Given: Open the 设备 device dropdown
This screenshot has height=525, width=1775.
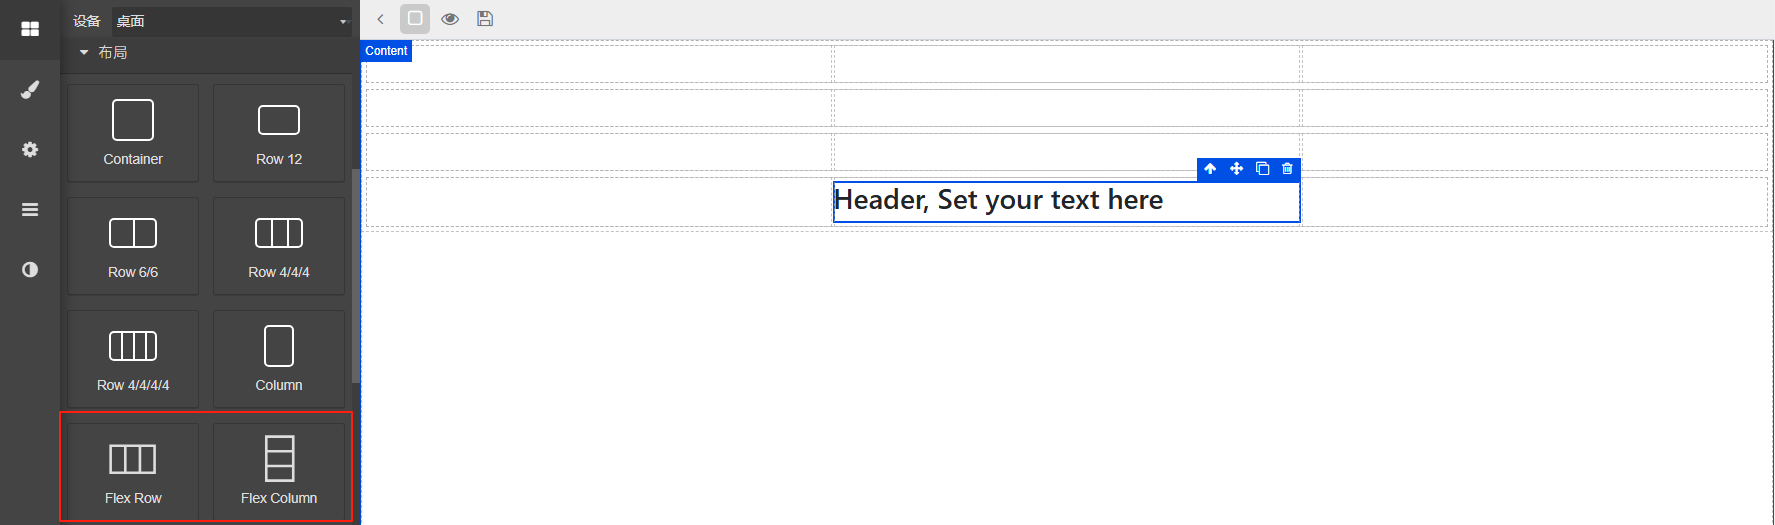Looking at the screenshot, I should tap(231, 21).
